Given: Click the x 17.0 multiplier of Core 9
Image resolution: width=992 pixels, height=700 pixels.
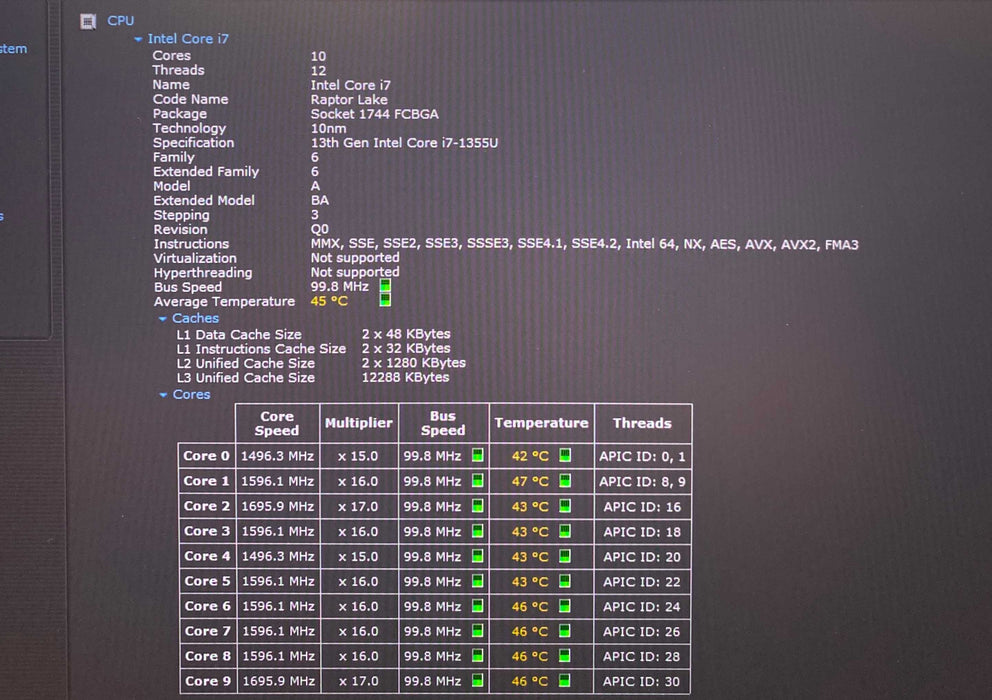Looking at the screenshot, I should coord(359,681).
